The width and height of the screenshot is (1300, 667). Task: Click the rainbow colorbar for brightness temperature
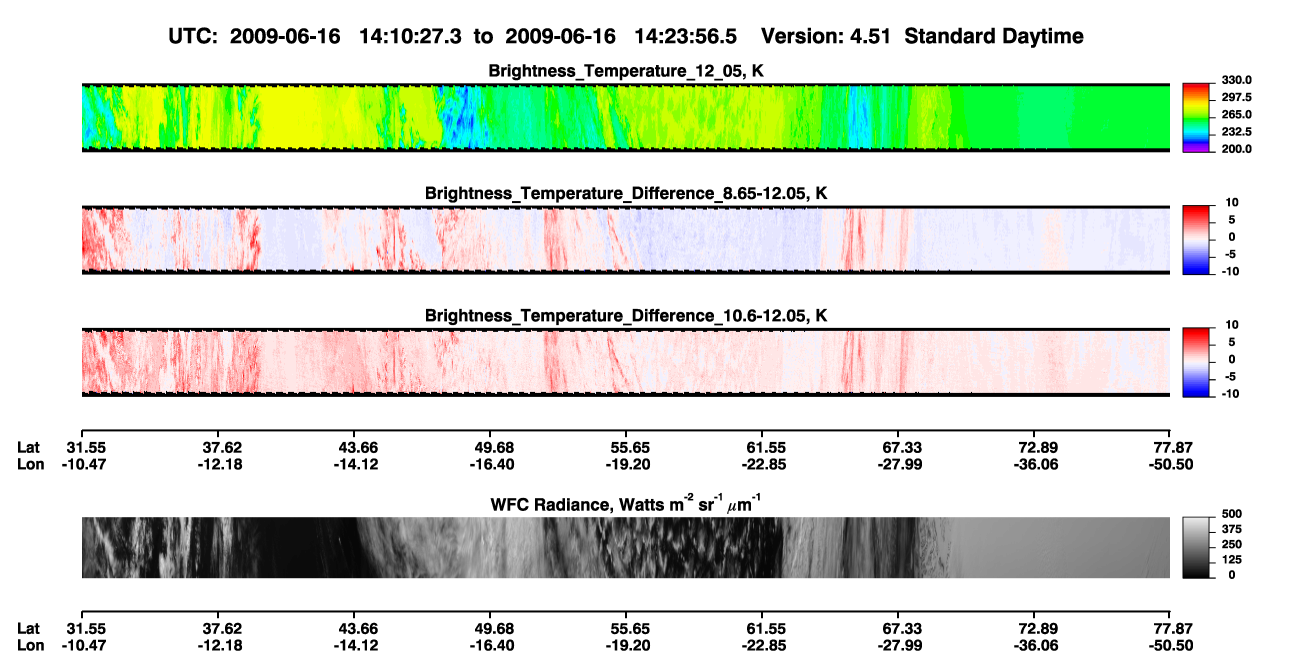click(1197, 117)
